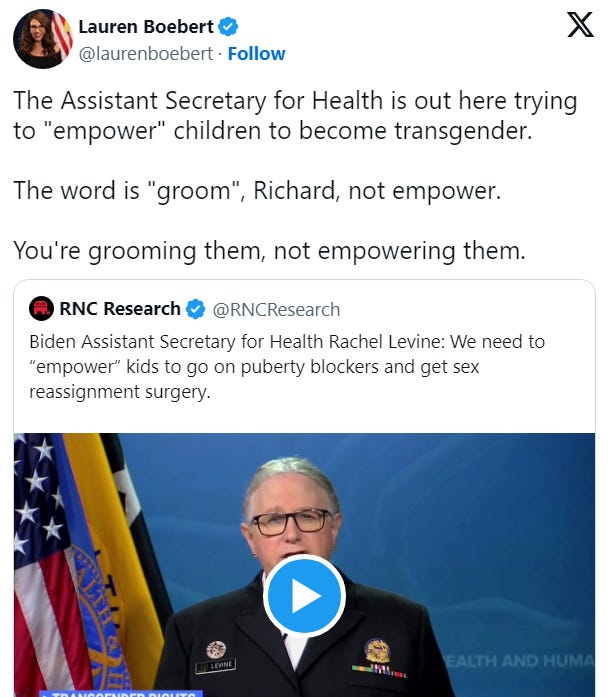
Task: Click the X logo icon
Action: click(580, 25)
